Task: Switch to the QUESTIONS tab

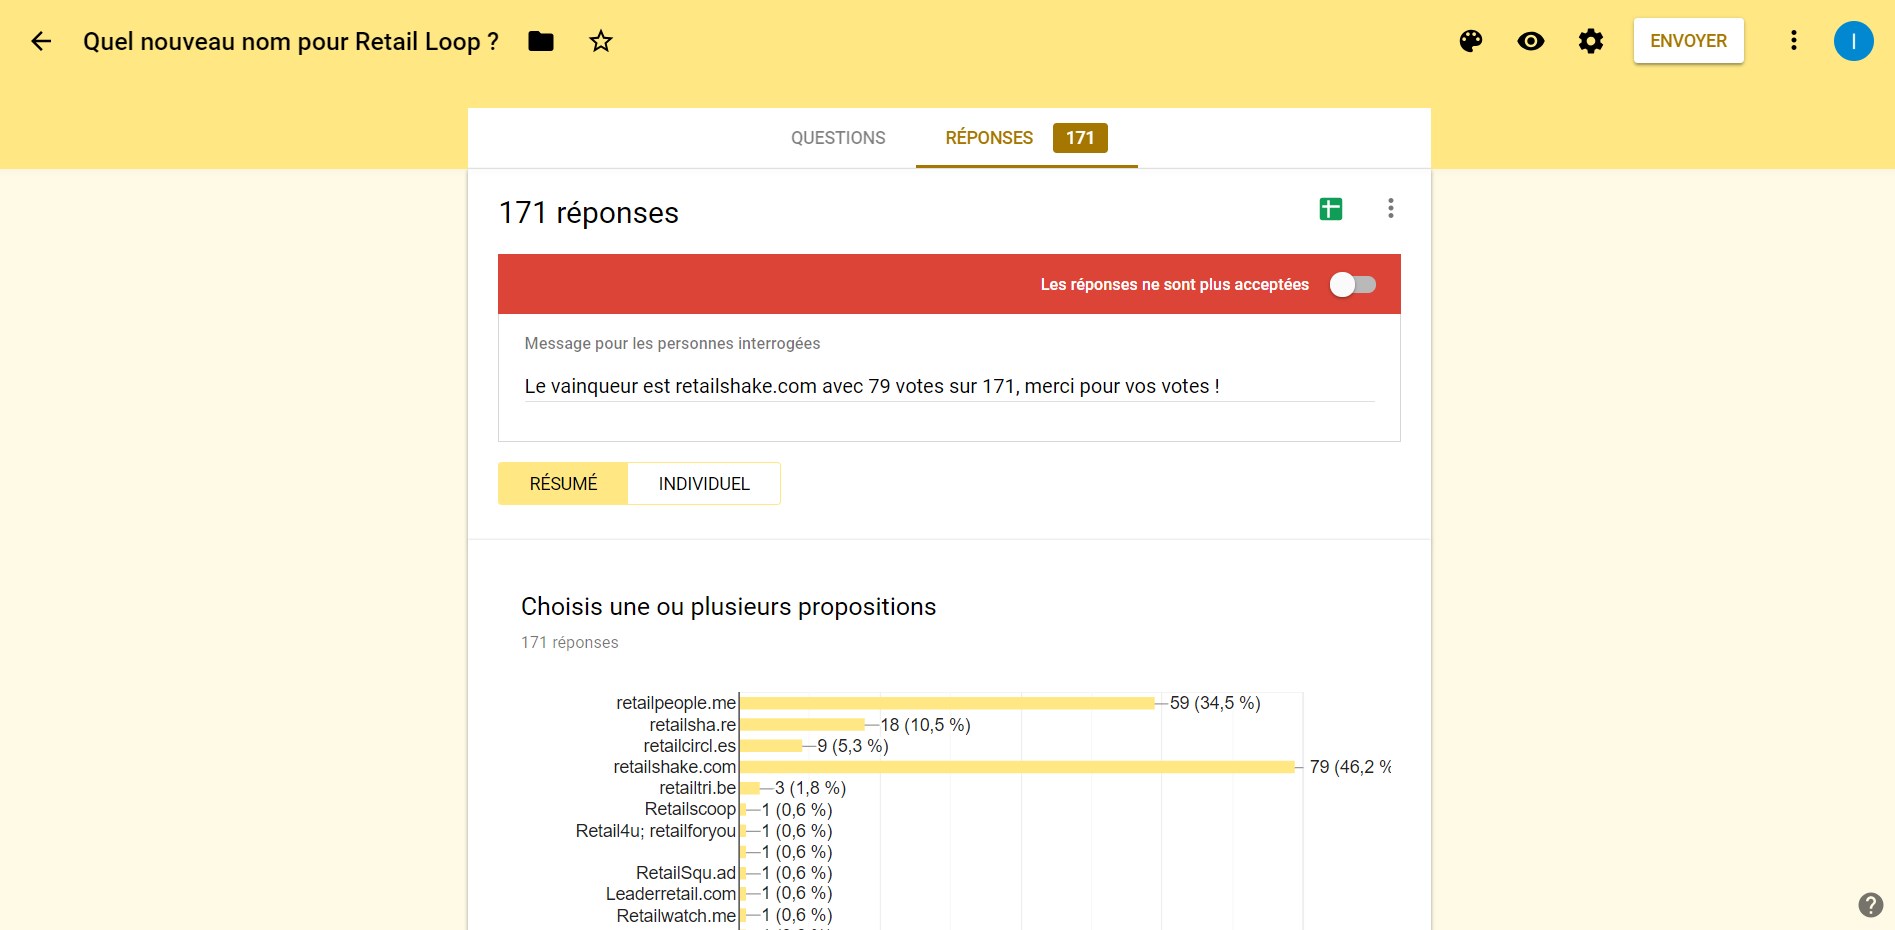Action: coord(838,138)
